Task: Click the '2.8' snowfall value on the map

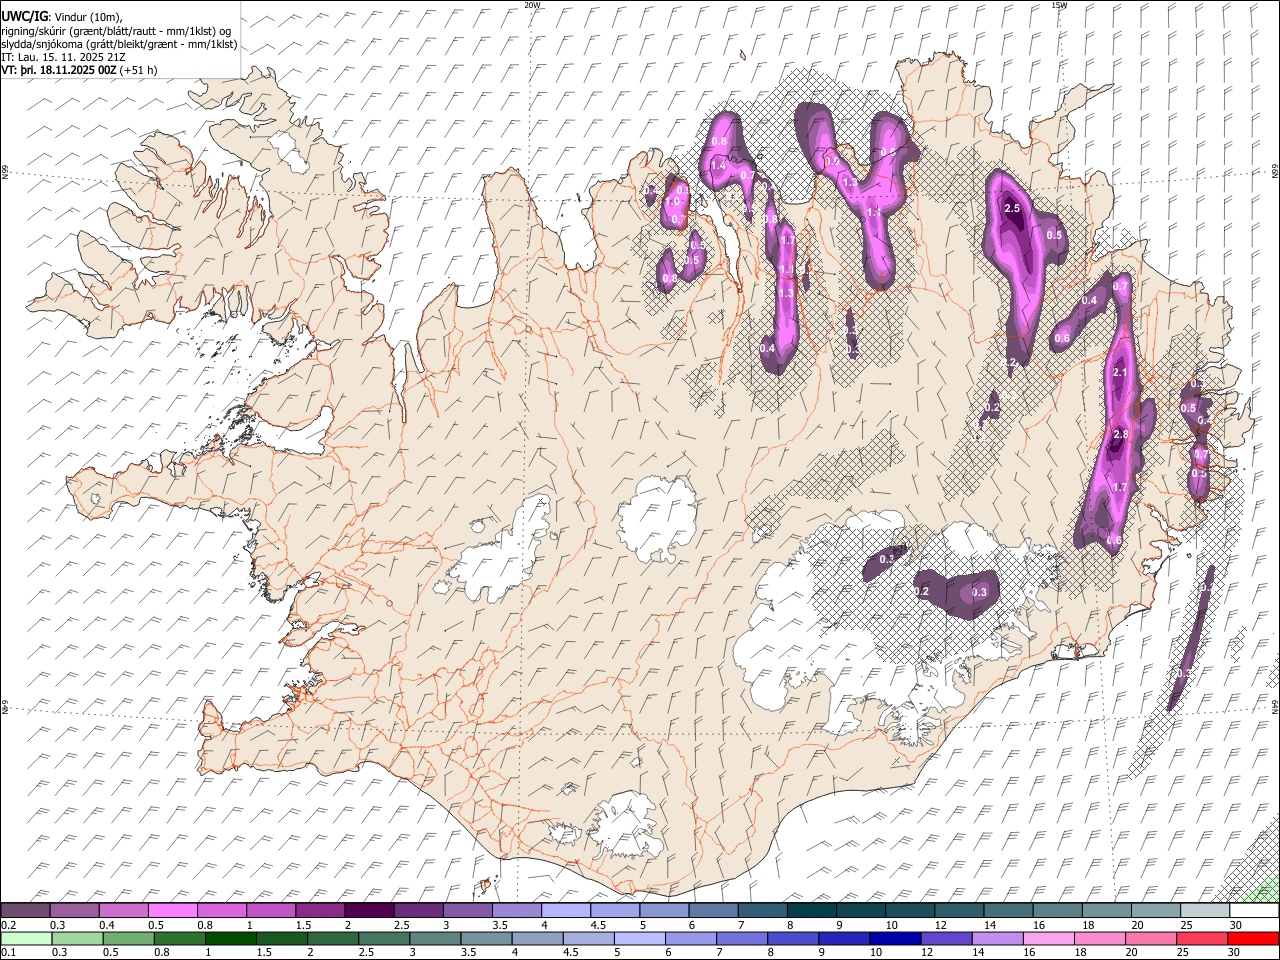Action: (1120, 434)
